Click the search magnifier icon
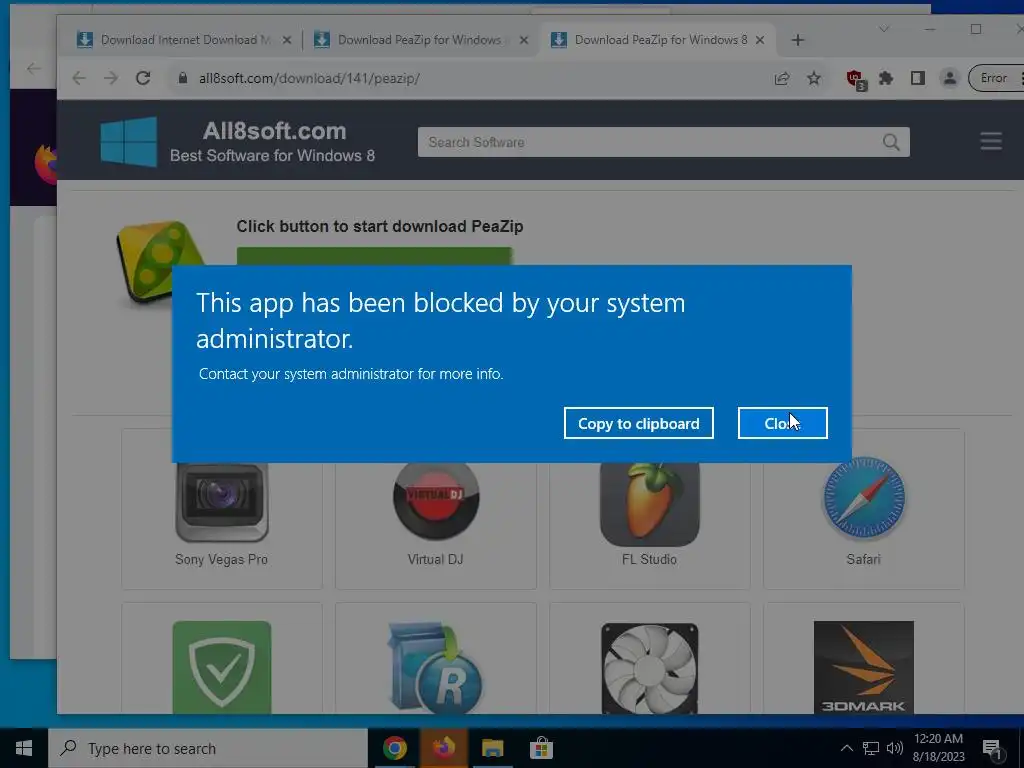 pyautogui.click(x=891, y=142)
